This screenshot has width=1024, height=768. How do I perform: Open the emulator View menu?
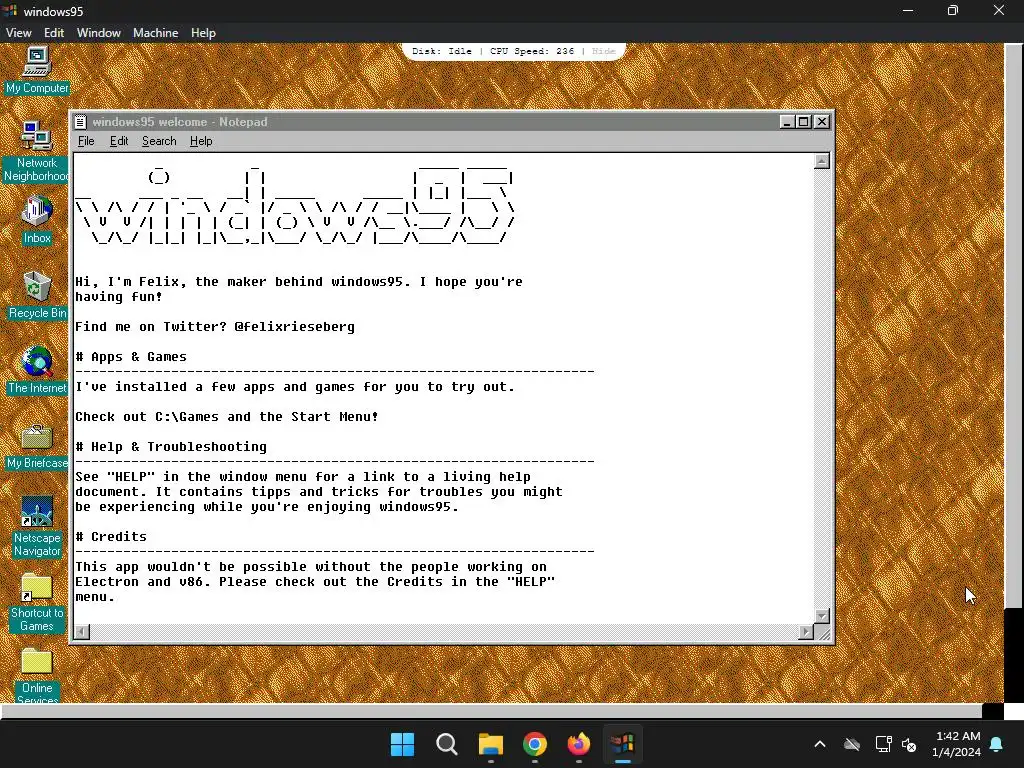point(18,33)
